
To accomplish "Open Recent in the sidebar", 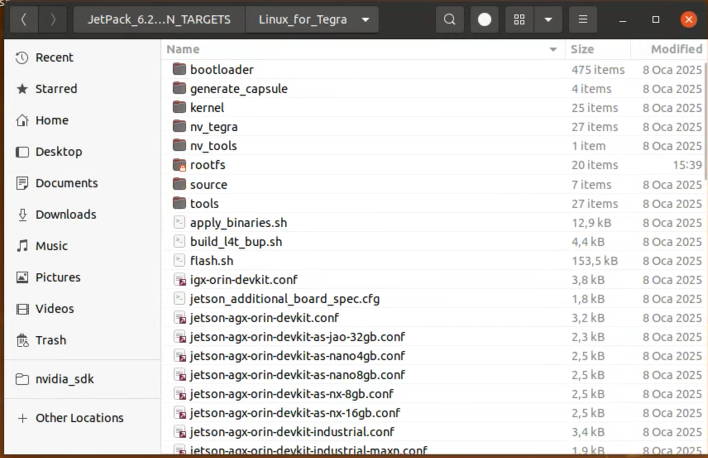I will (82, 57).
